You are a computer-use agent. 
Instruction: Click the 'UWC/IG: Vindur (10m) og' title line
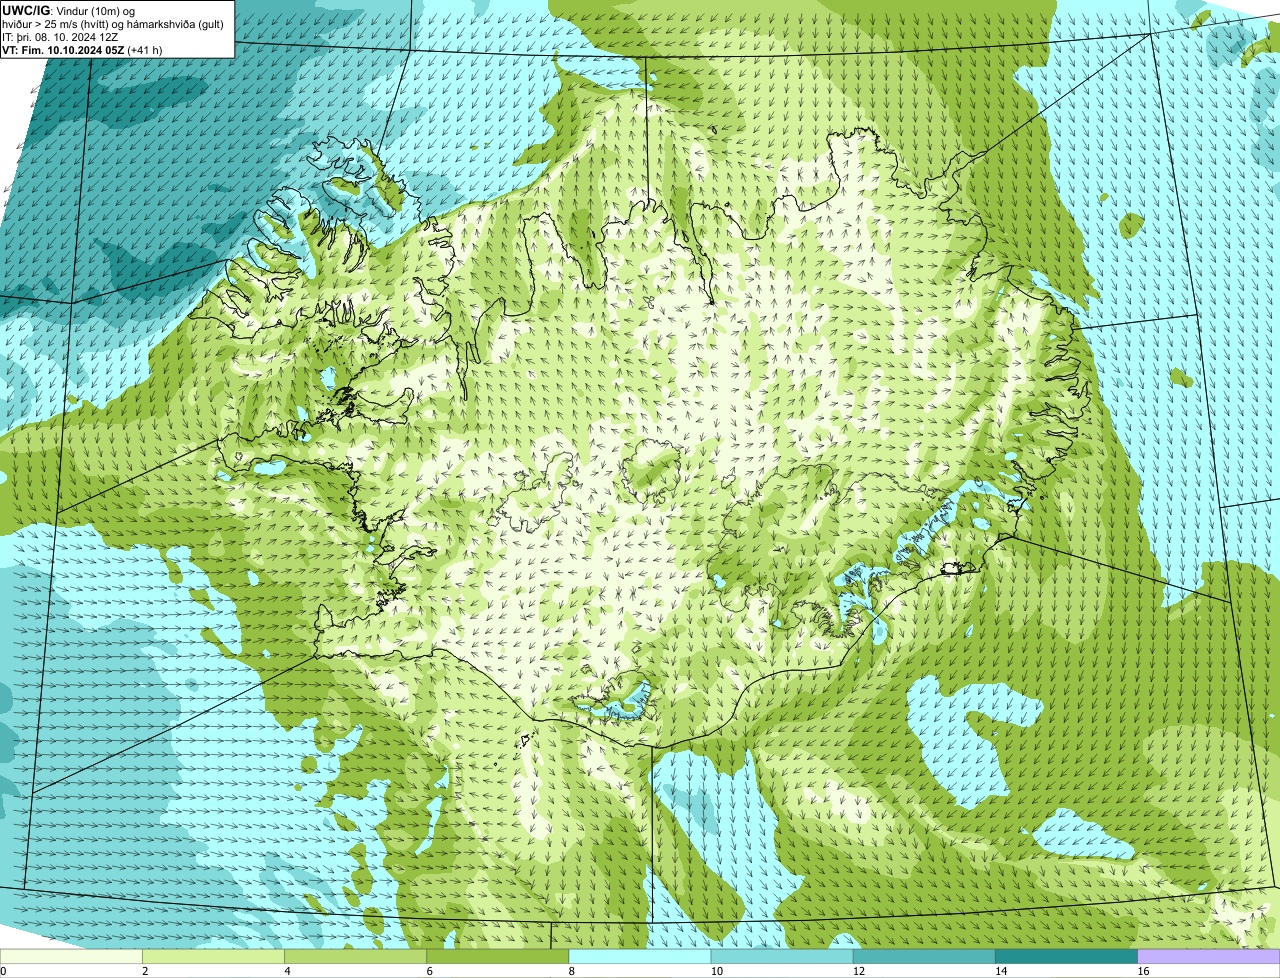[x=68, y=10]
